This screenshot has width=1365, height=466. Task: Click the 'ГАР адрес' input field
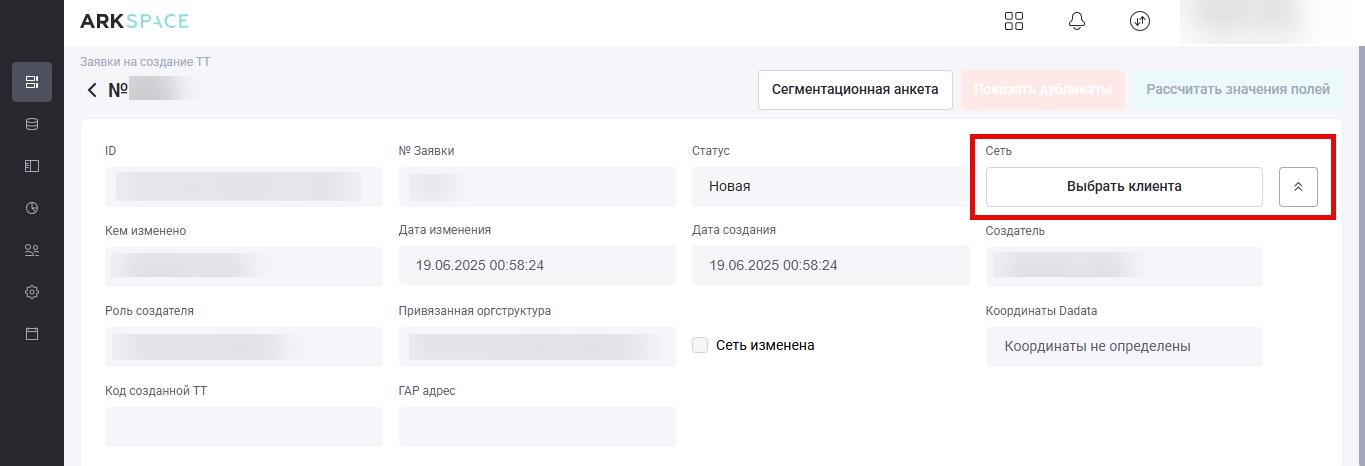click(537, 427)
